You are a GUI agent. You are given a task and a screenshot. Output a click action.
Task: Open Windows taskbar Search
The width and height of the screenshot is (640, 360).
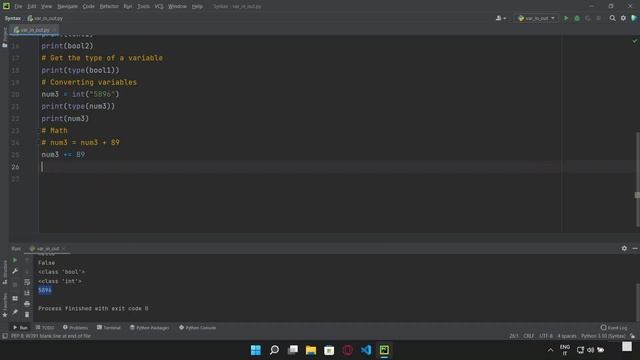[x=274, y=350]
